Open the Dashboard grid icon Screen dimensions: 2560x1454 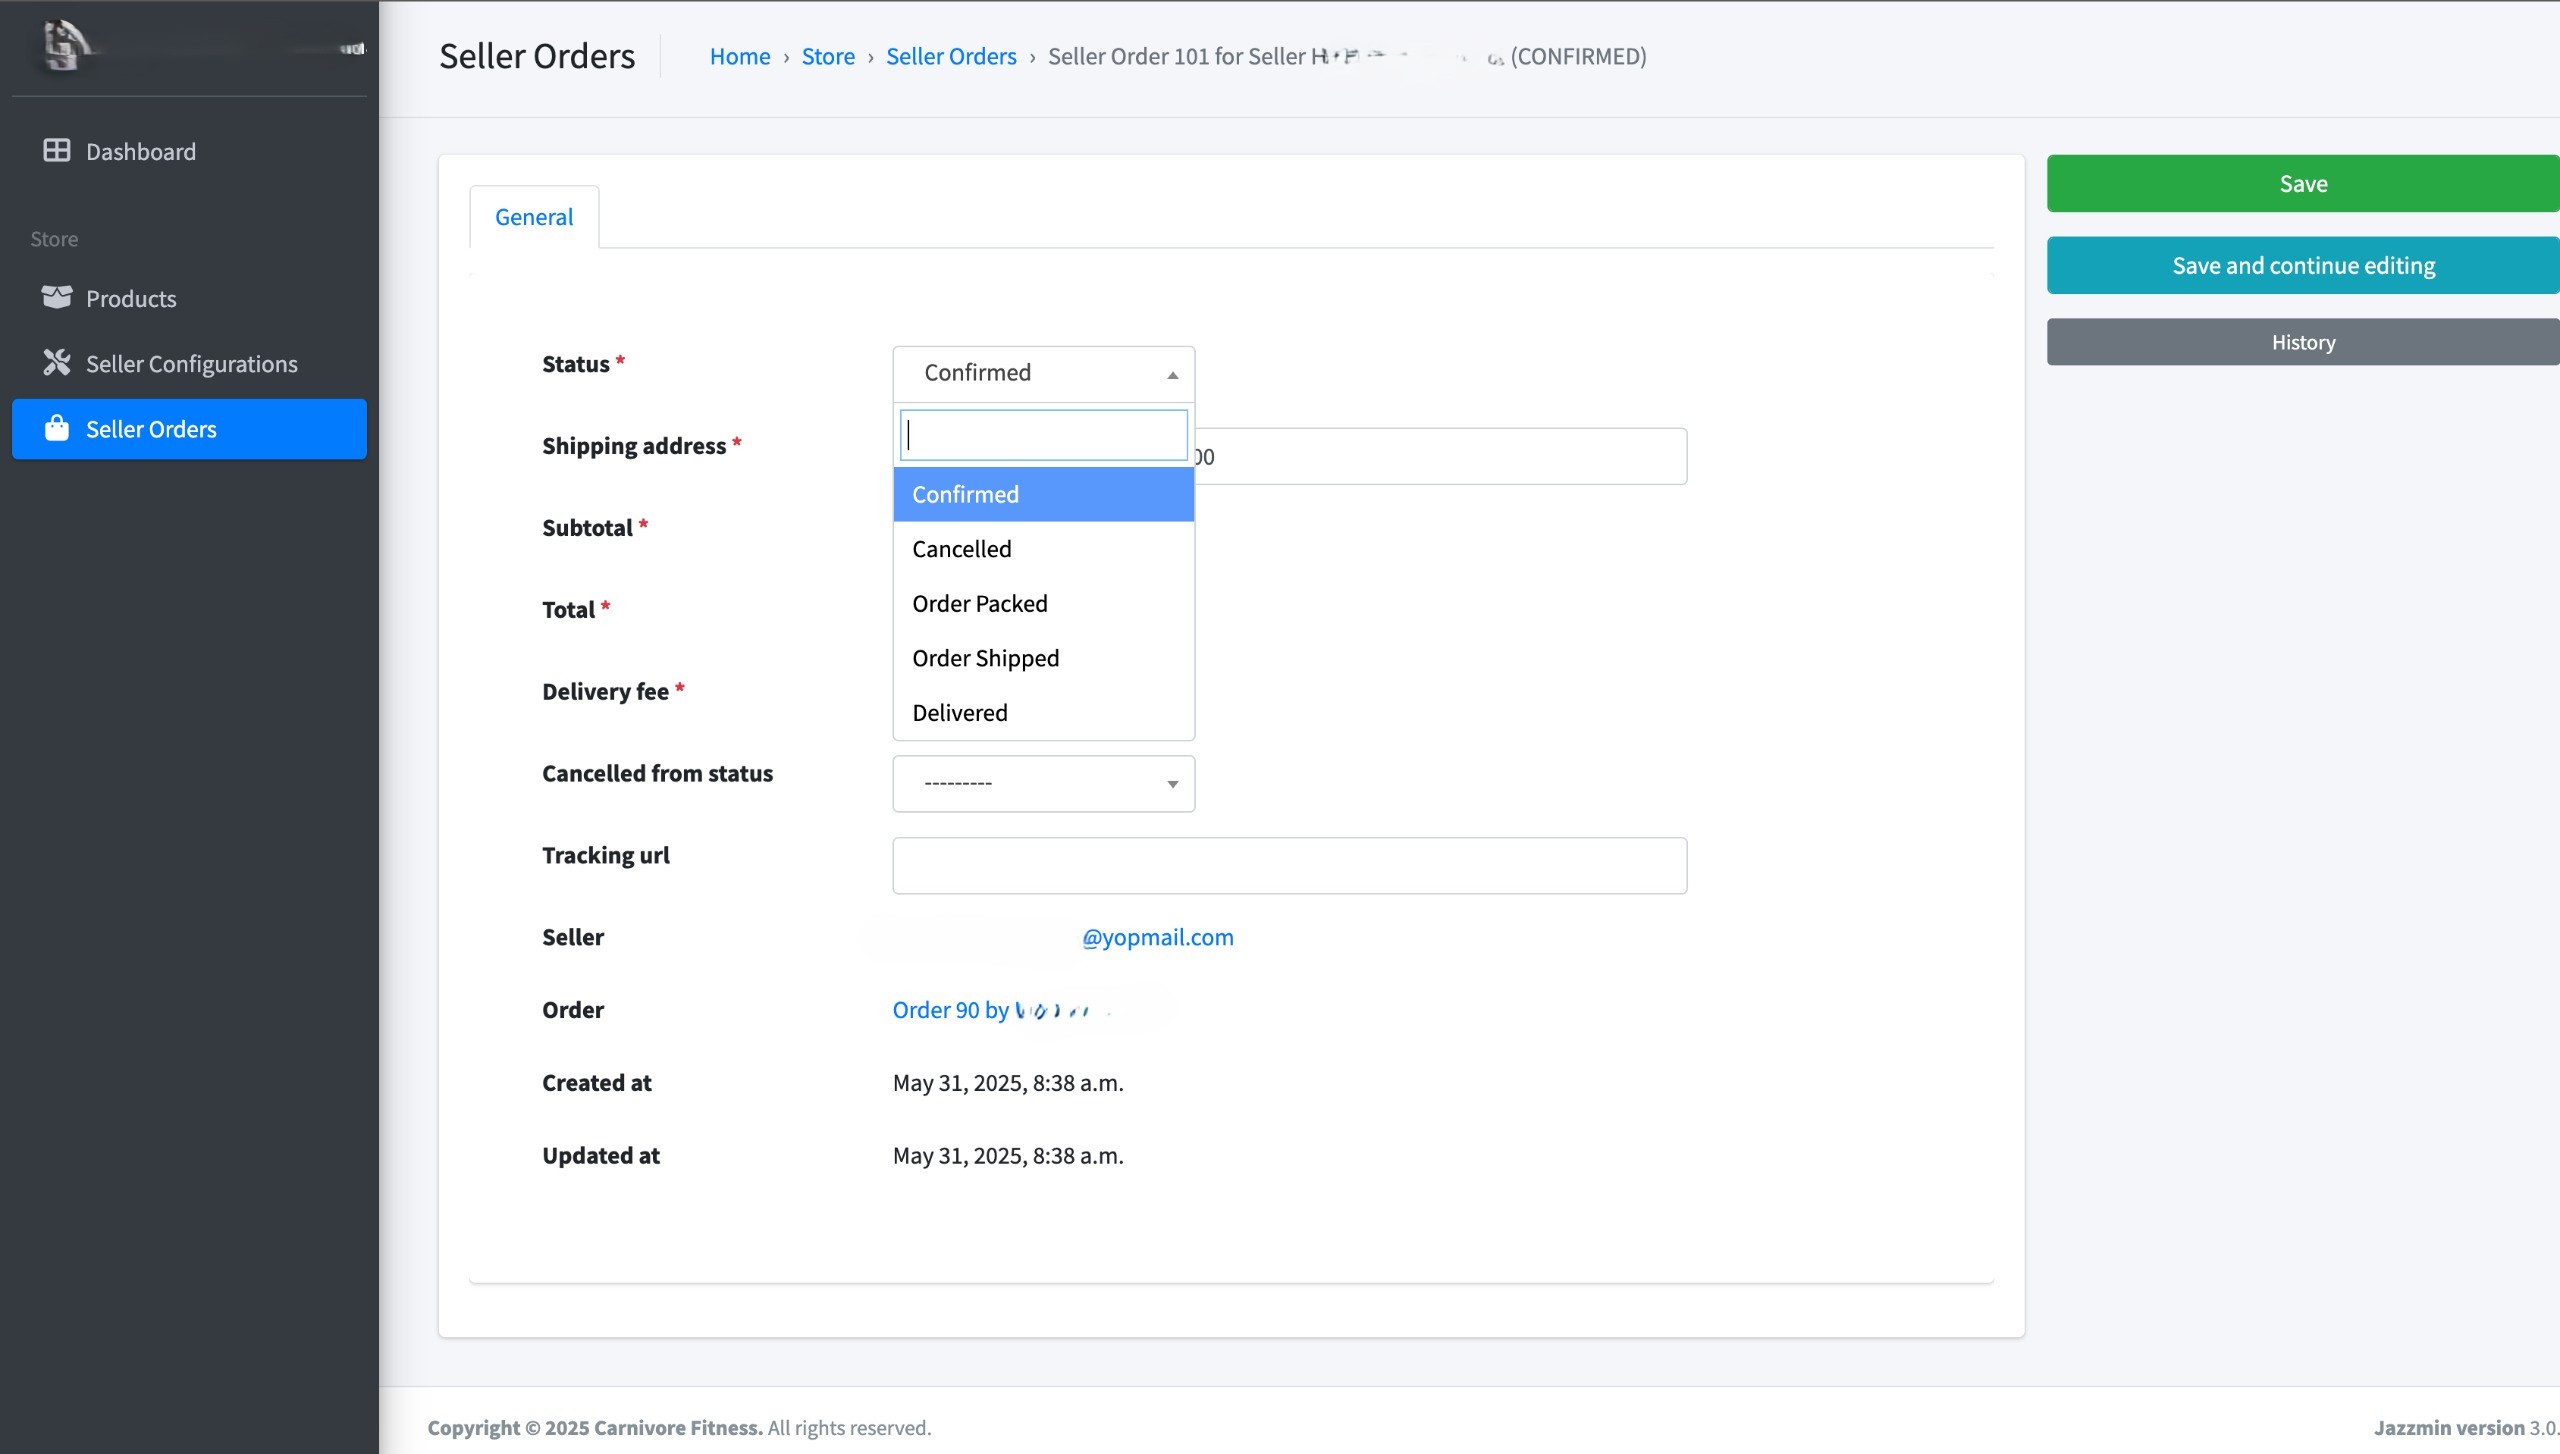pos(57,150)
